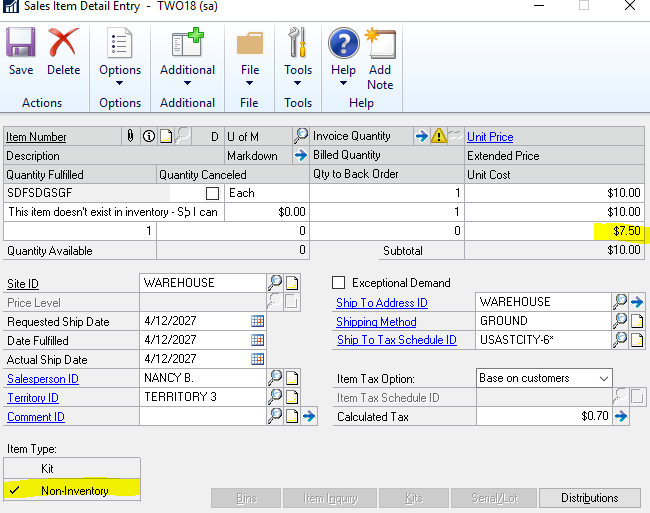Open the U of M lookup magnifier
Image resolution: width=650 pixels, height=513 pixels.
point(301,135)
